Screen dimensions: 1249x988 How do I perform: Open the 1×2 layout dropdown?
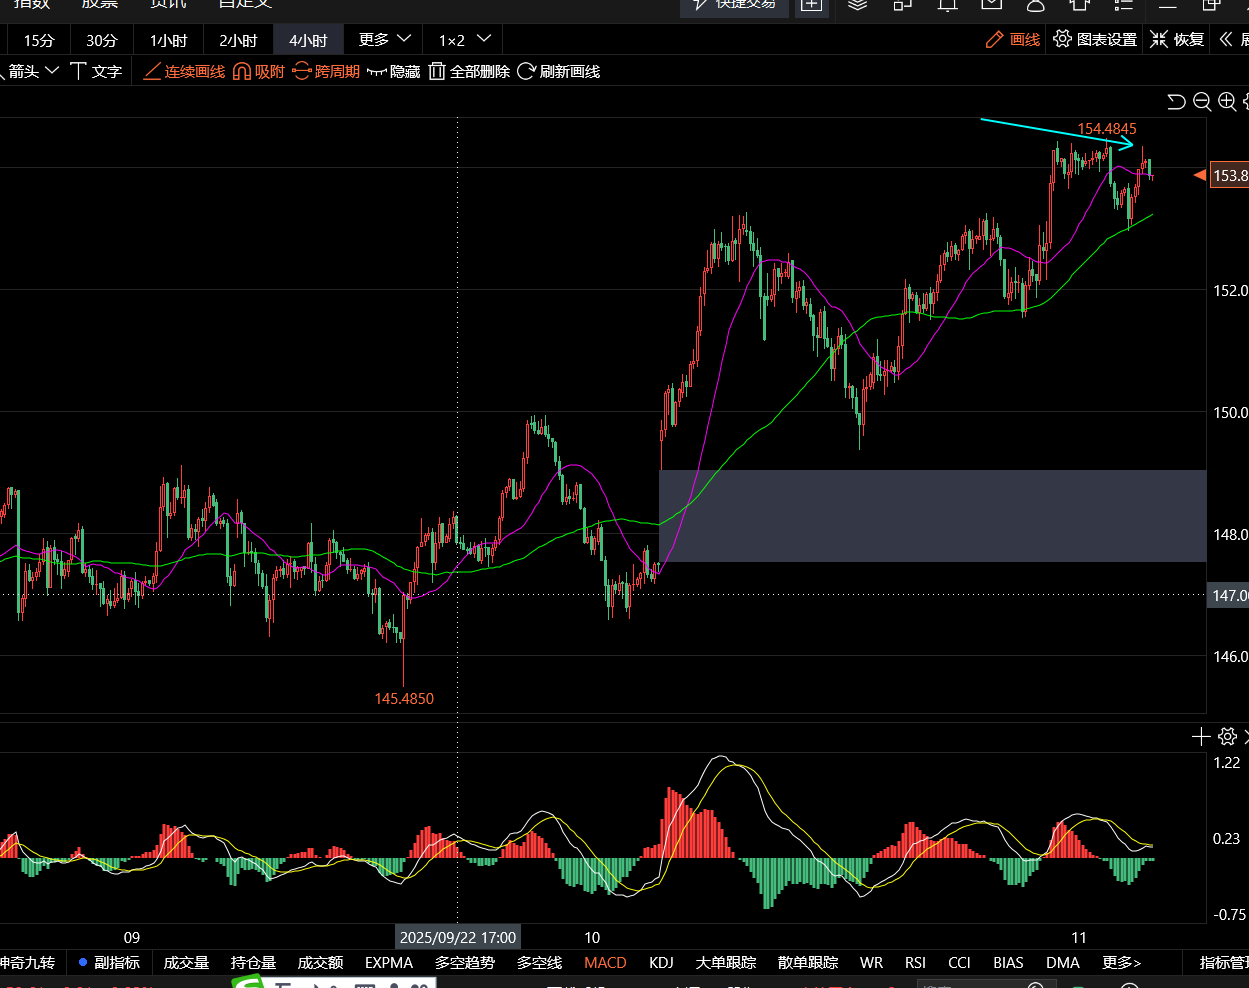(x=465, y=40)
